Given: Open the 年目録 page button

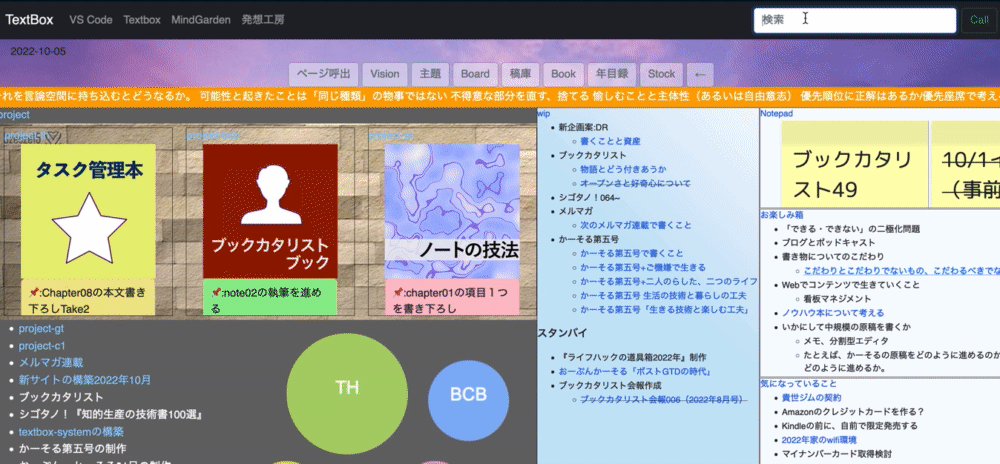Looking at the screenshot, I should pos(612,74).
